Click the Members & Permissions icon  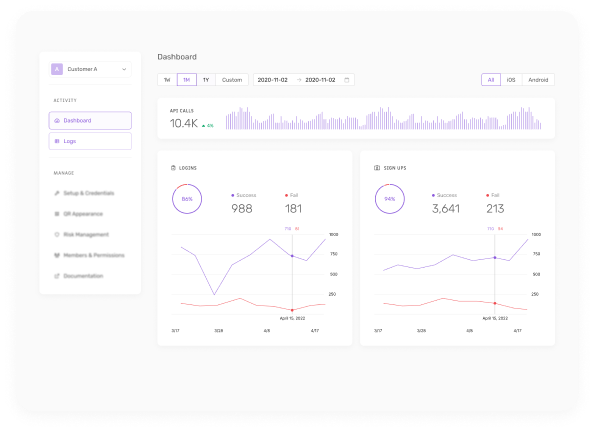[57, 255]
